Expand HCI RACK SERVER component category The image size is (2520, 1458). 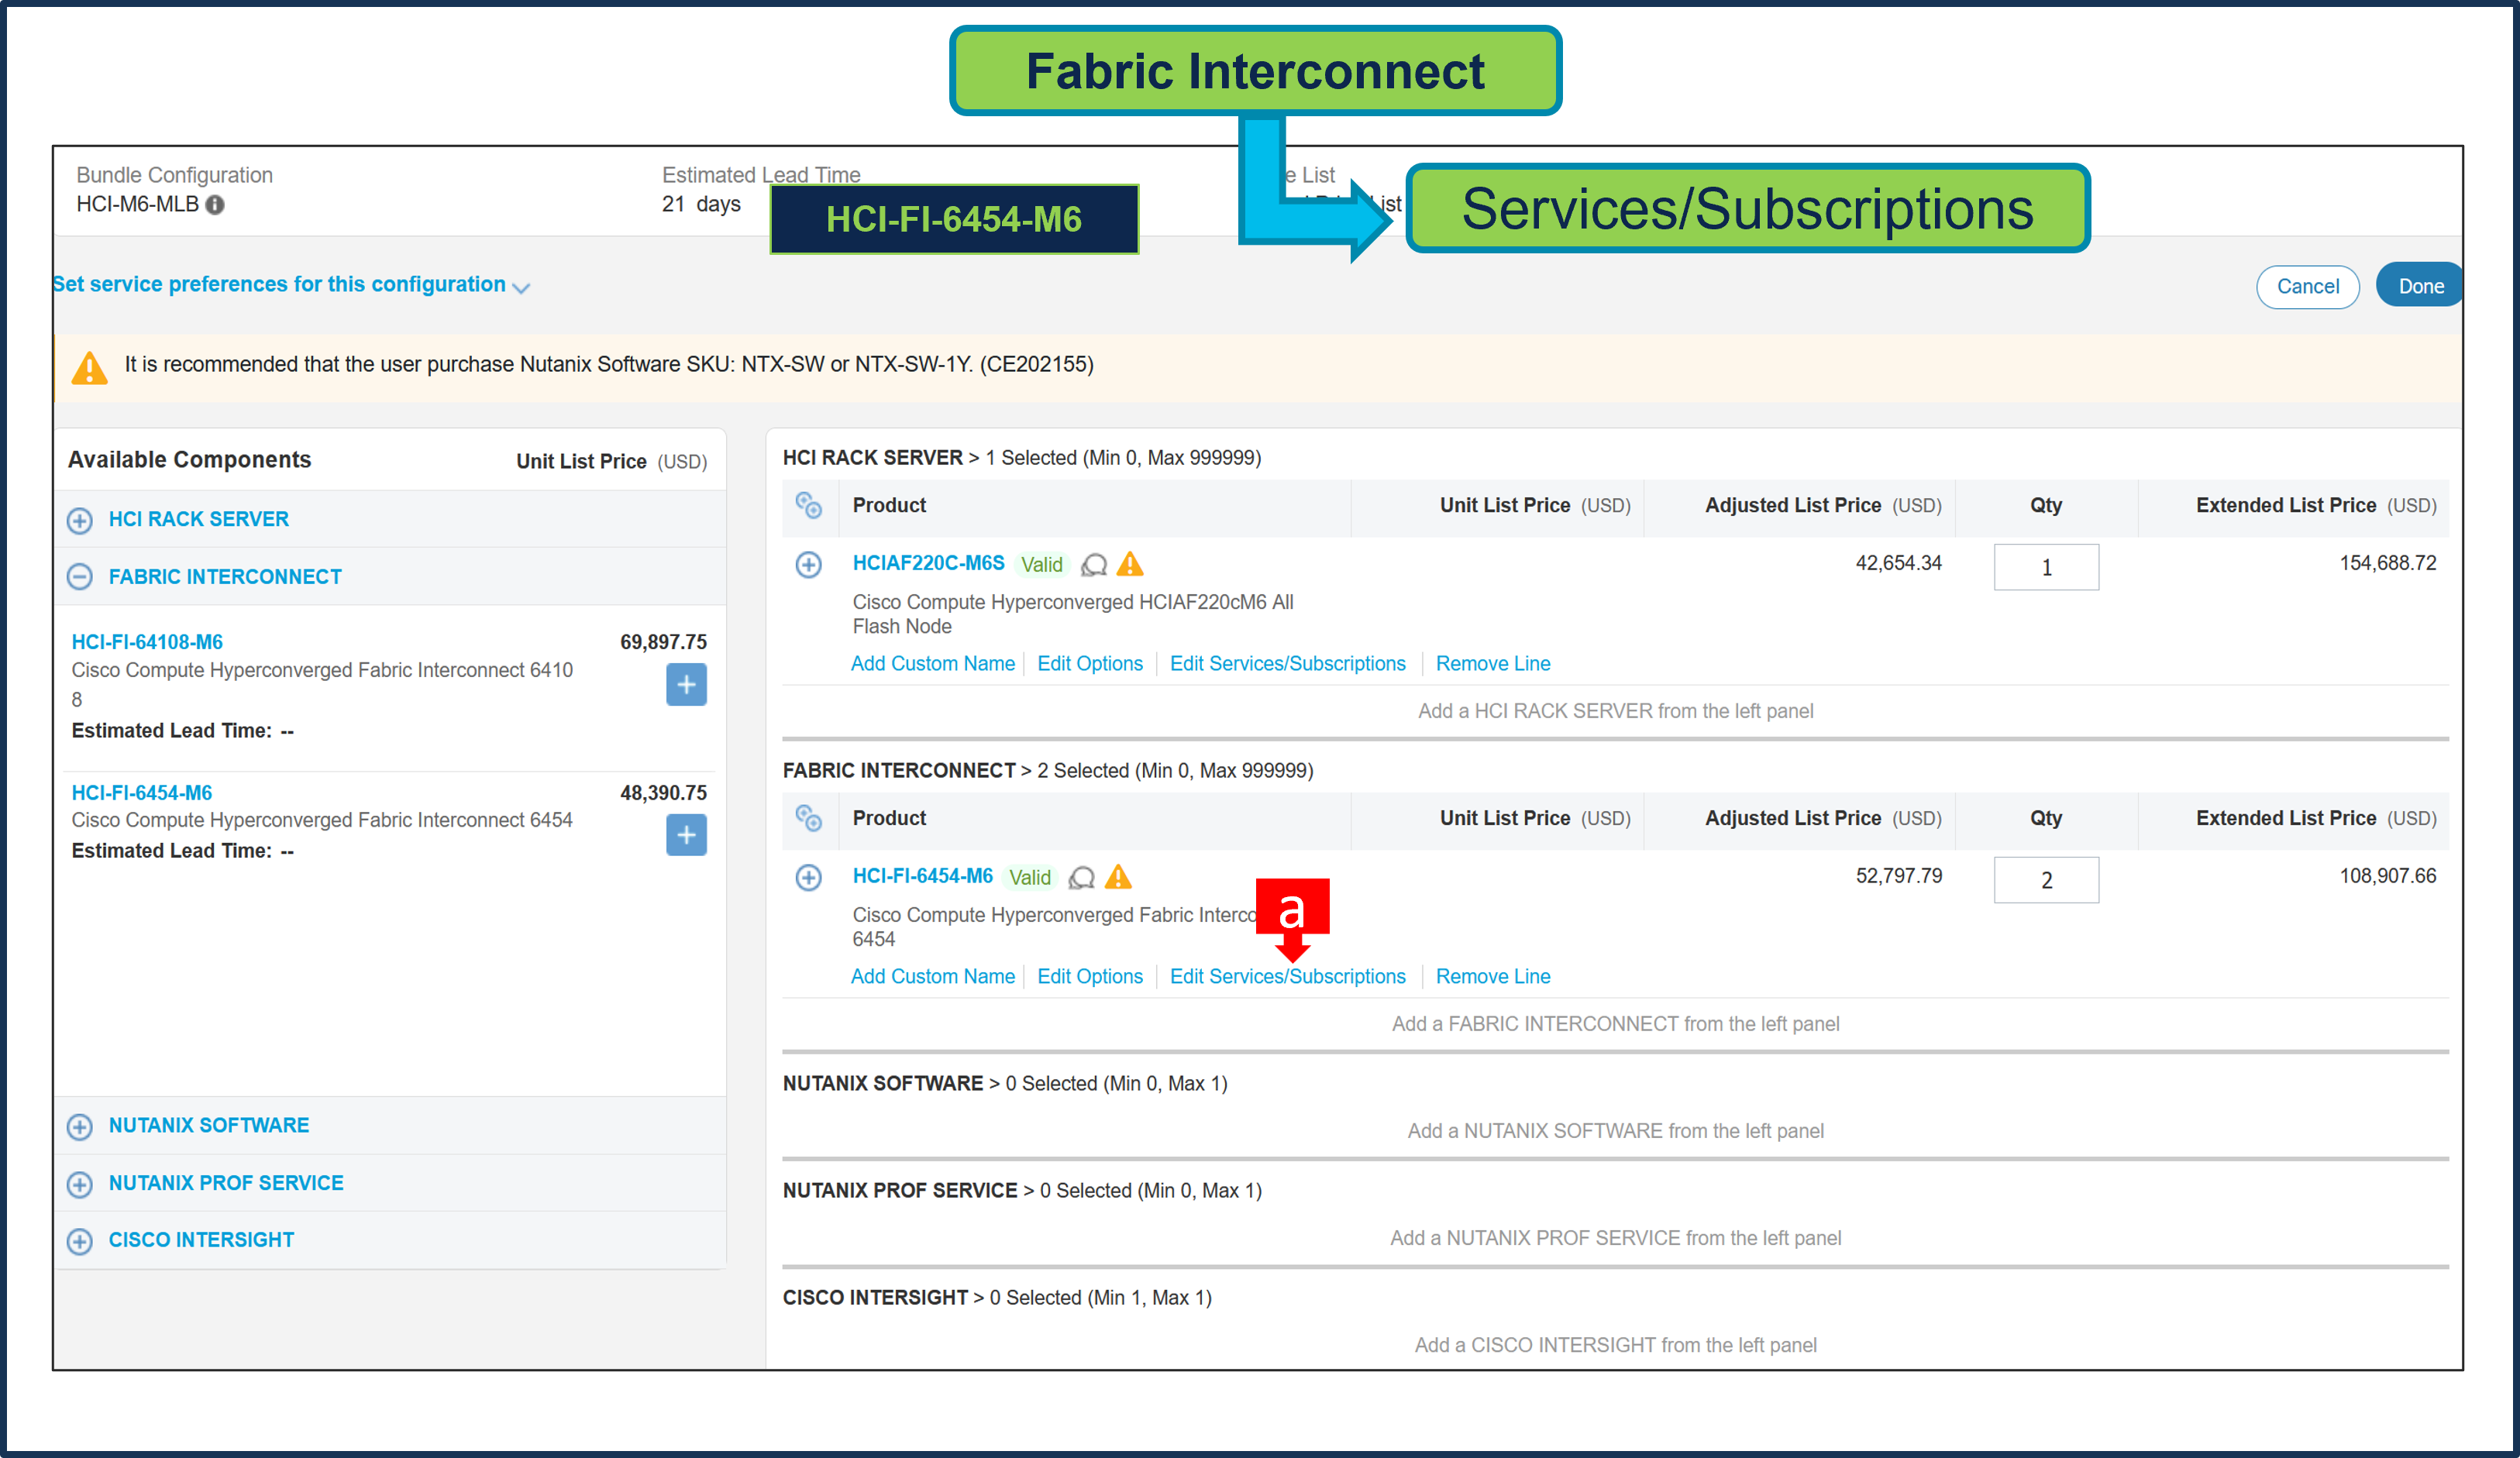[80, 520]
